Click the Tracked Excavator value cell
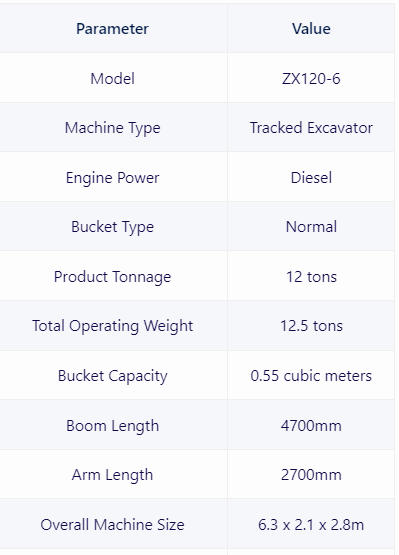Image resolution: width=399 pixels, height=555 pixels. [311, 128]
